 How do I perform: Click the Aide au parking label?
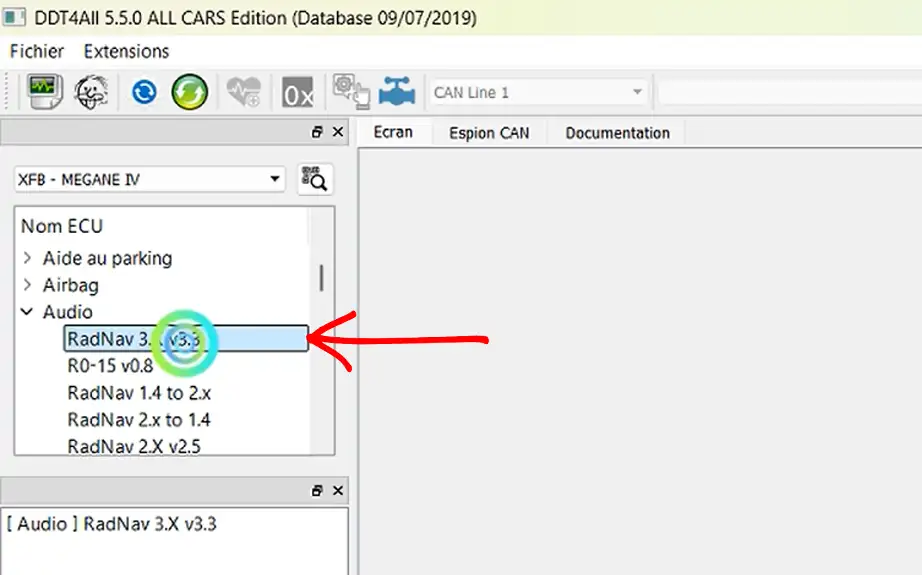pos(108,259)
